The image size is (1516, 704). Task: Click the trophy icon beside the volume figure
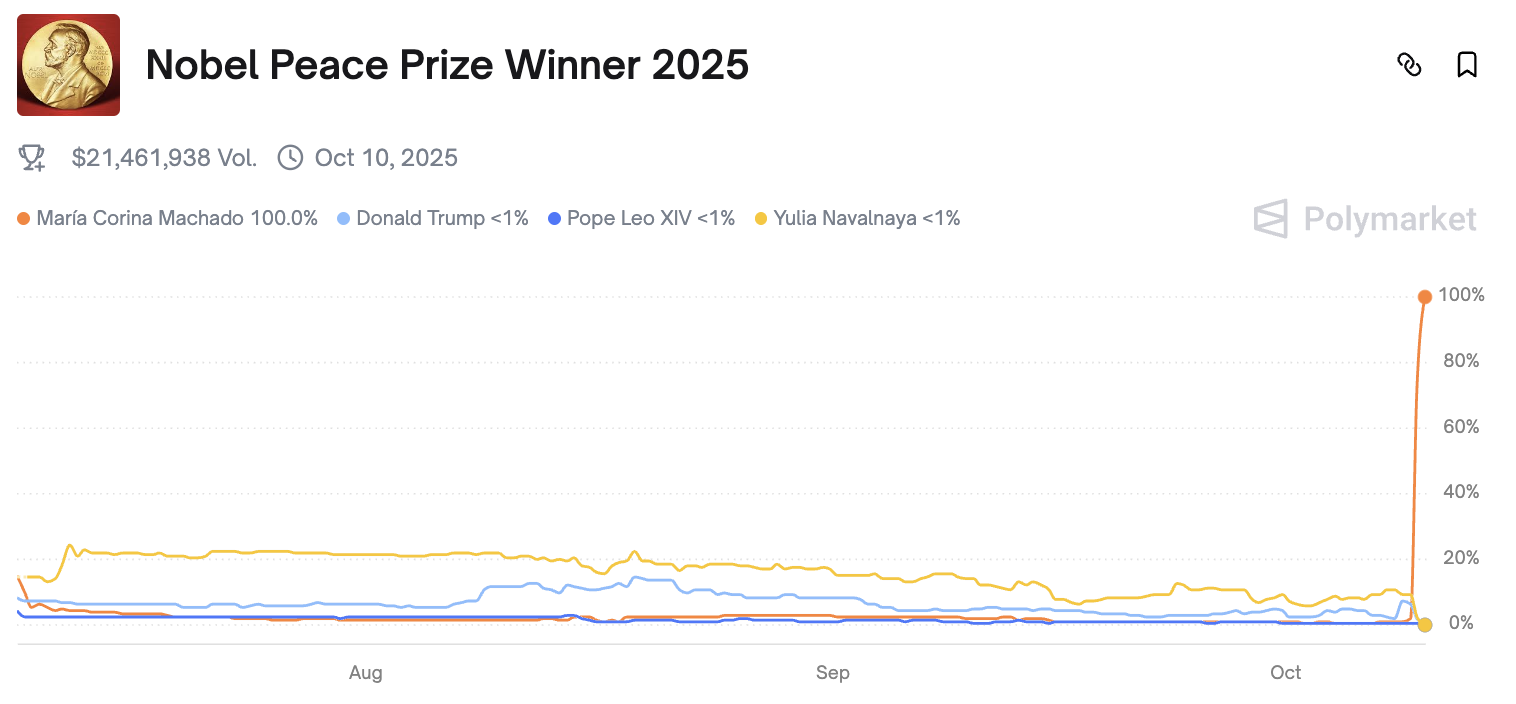click(31, 157)
